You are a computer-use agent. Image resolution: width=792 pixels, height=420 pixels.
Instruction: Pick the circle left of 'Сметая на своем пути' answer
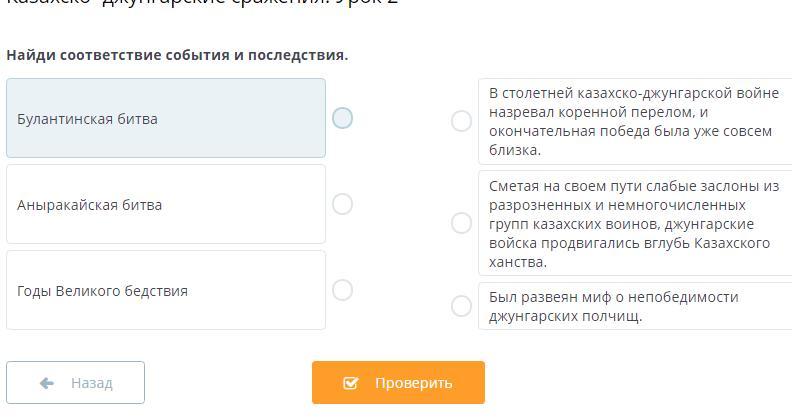pyautogui.click(x=461, y=223)
